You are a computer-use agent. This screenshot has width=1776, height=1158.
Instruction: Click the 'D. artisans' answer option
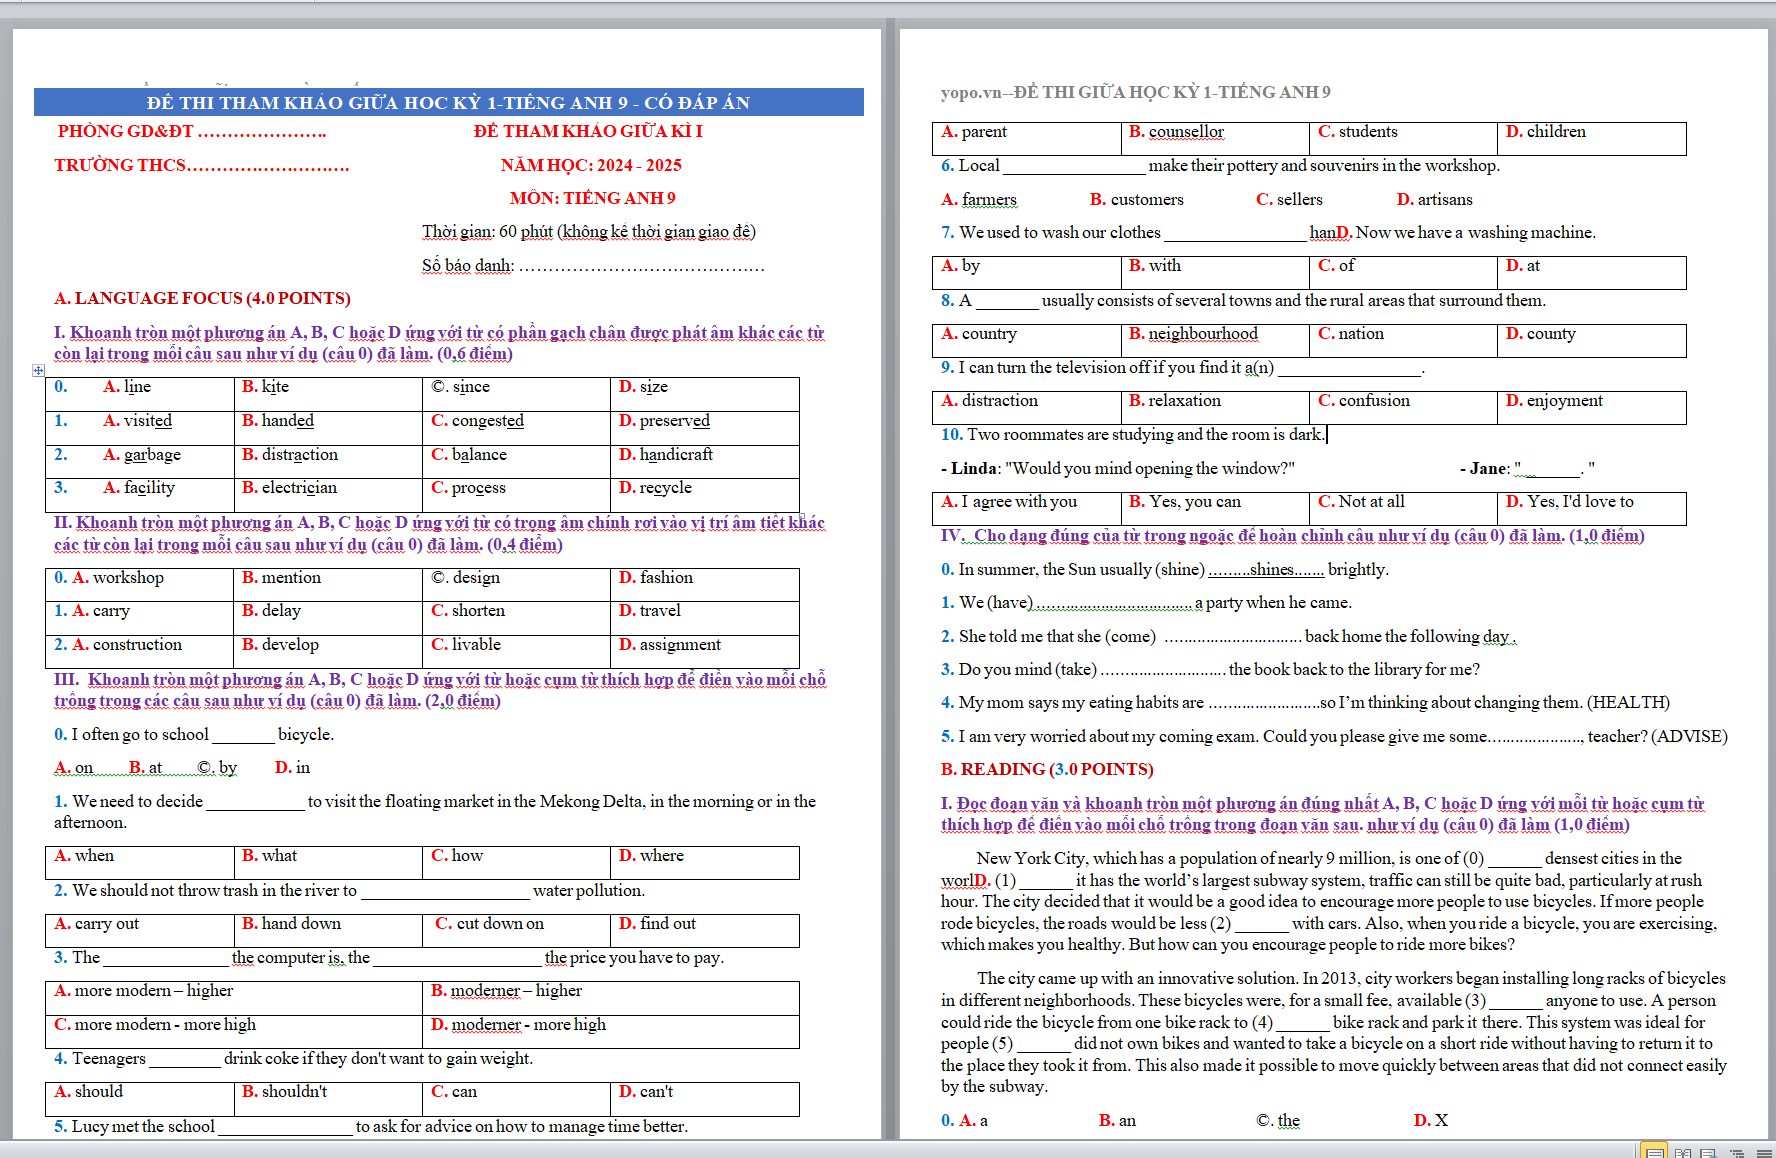pos(1435,199)
